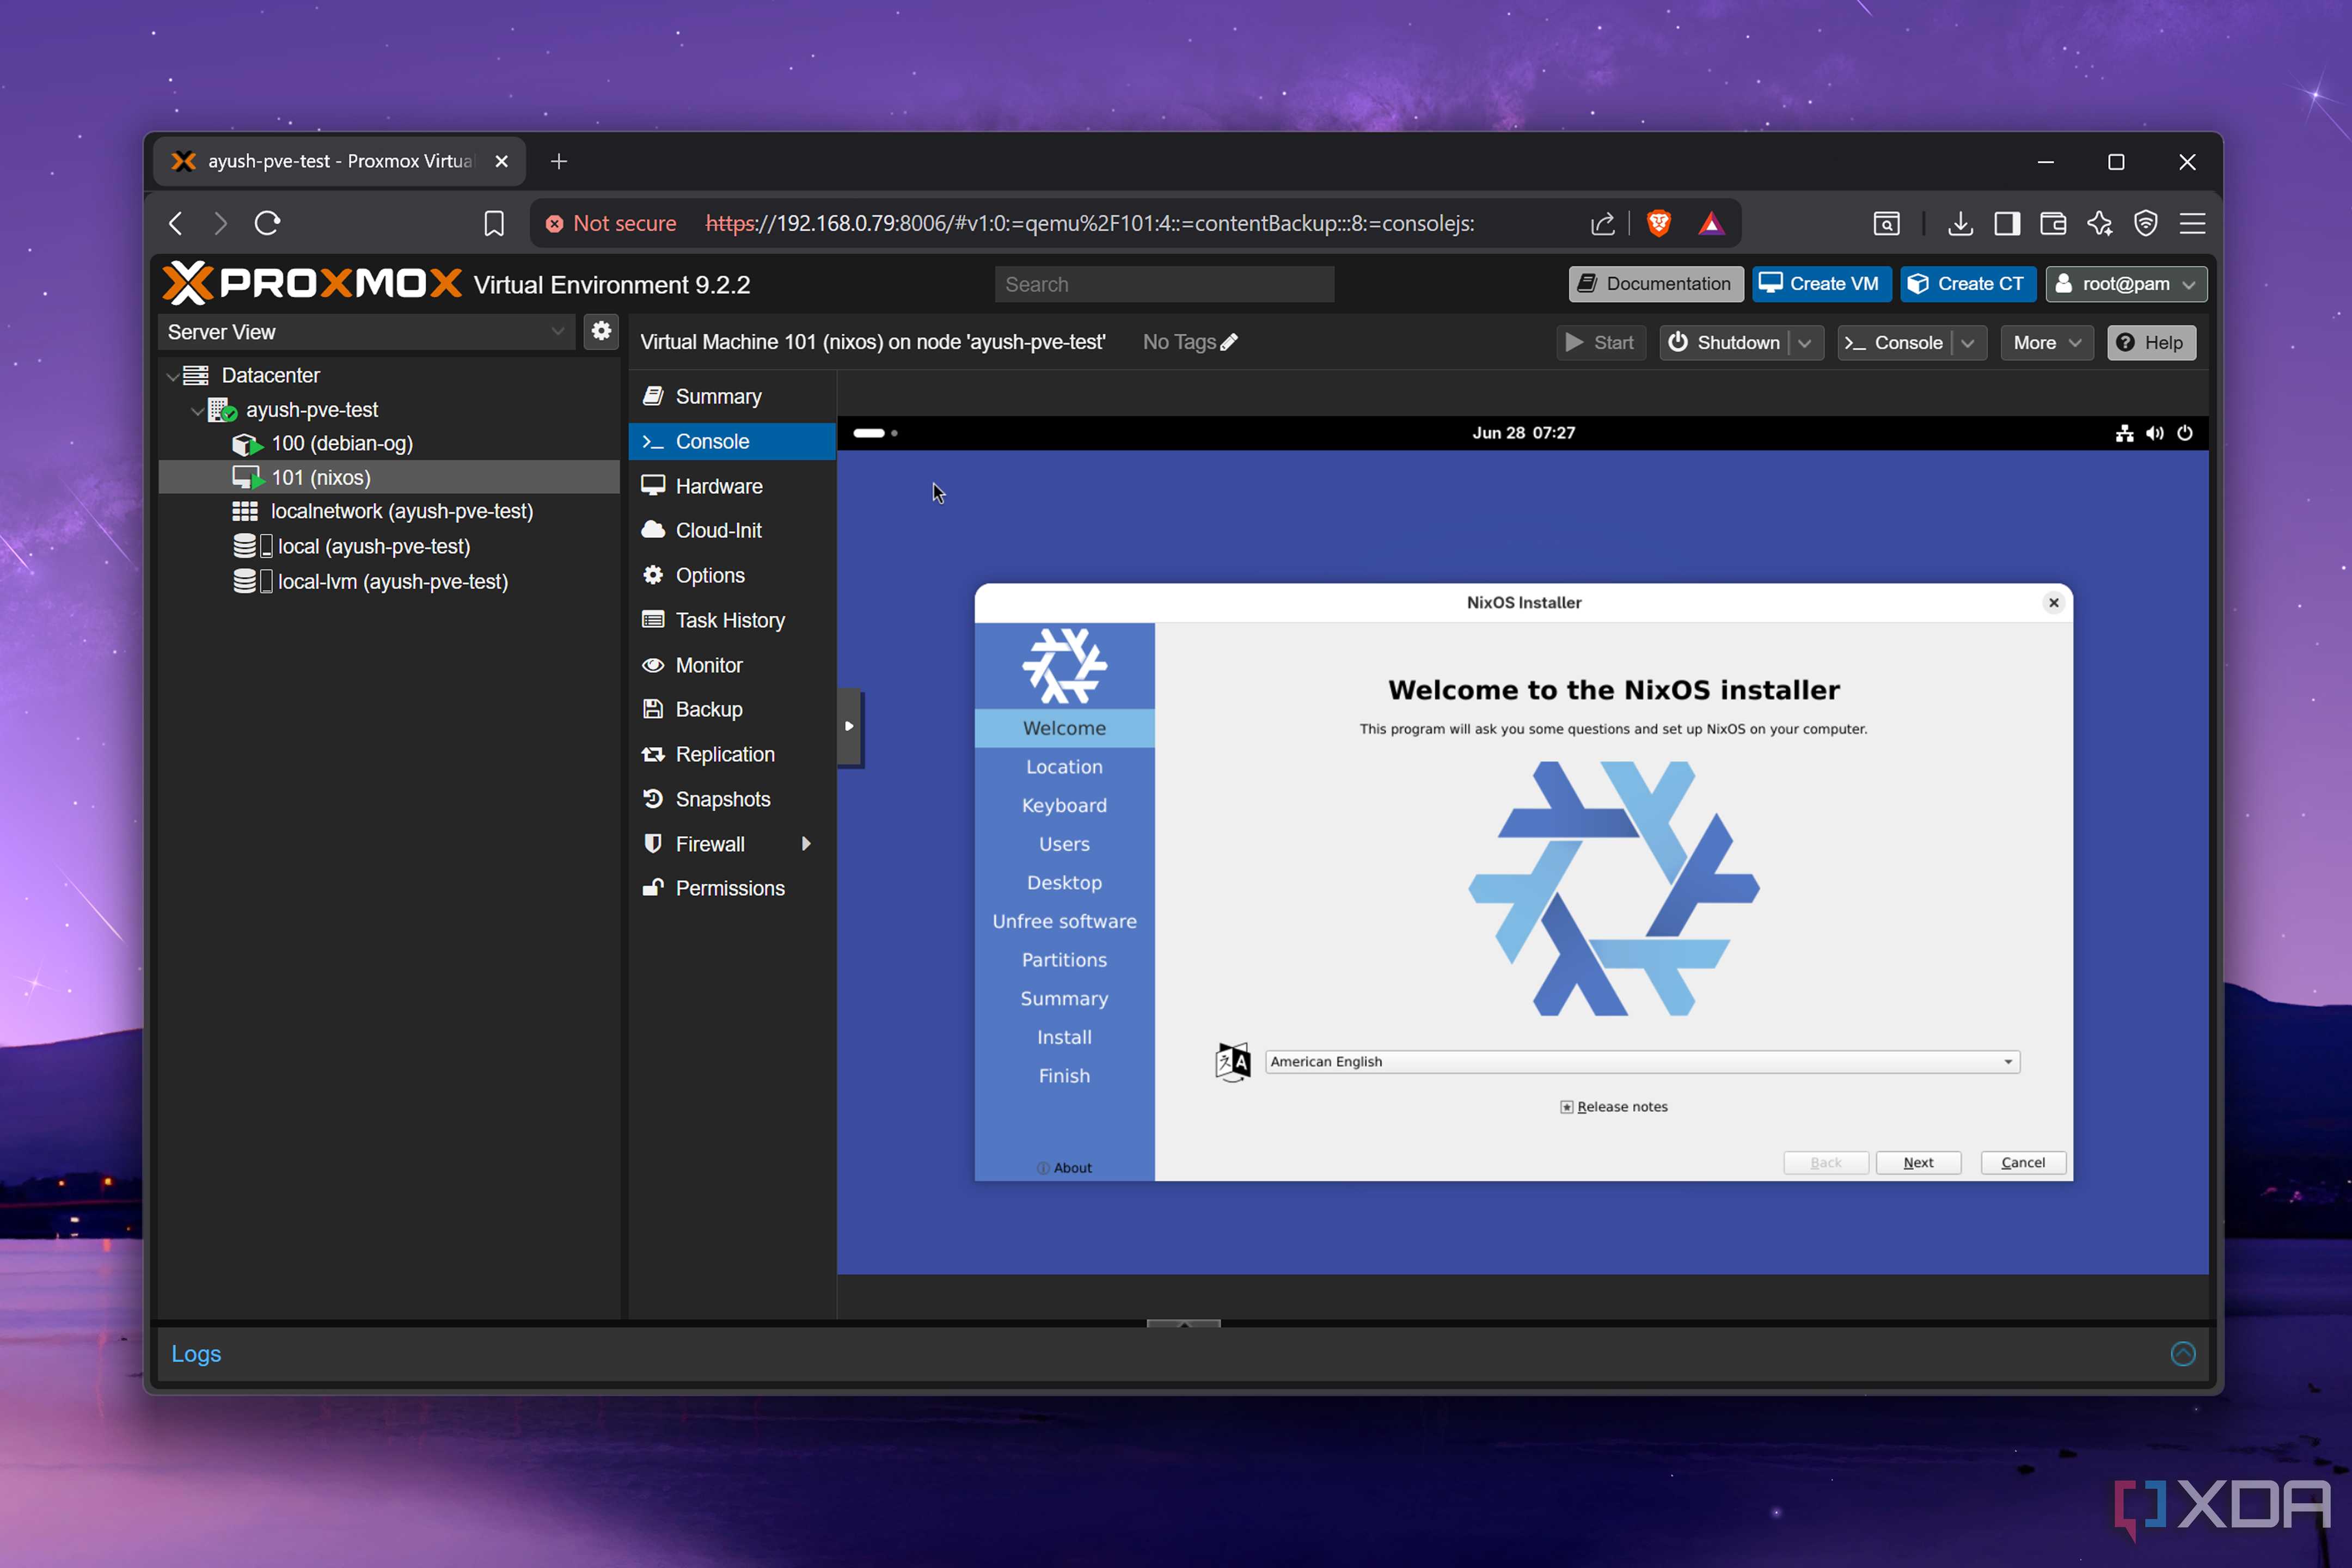The height and width of the screenshot is (1568, 2352).
Task: Expand the Firewall submenu arrow
Action: 806,843
